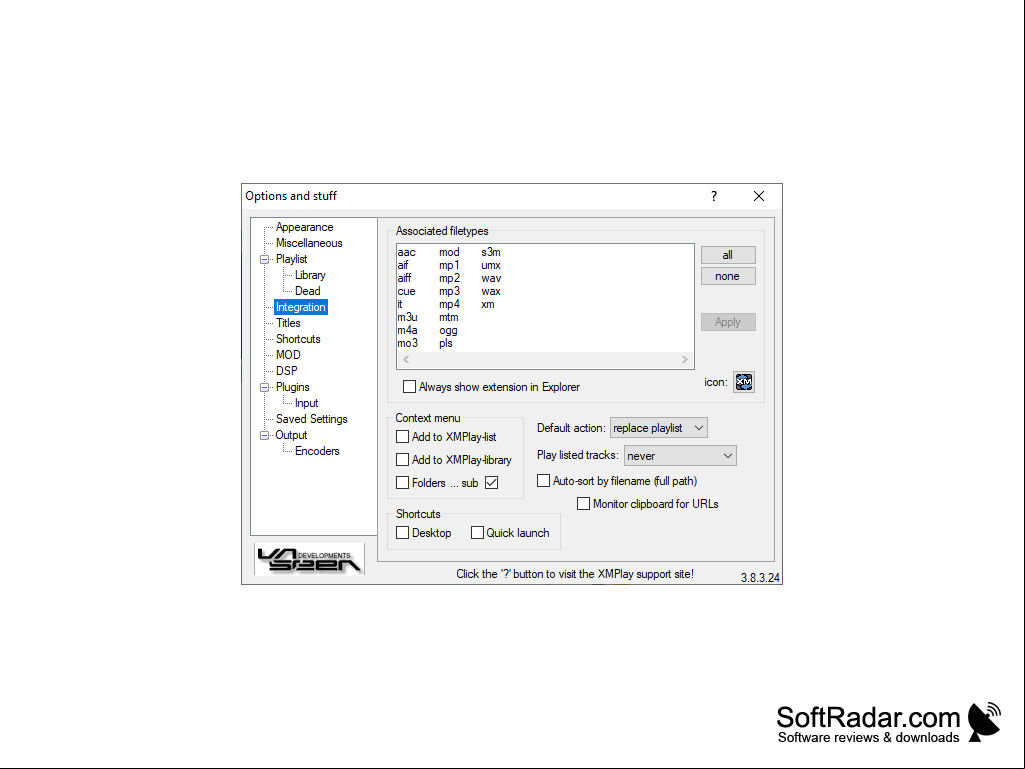
Task: Enable Always show extension in Explorer
Action: [409, 386]
